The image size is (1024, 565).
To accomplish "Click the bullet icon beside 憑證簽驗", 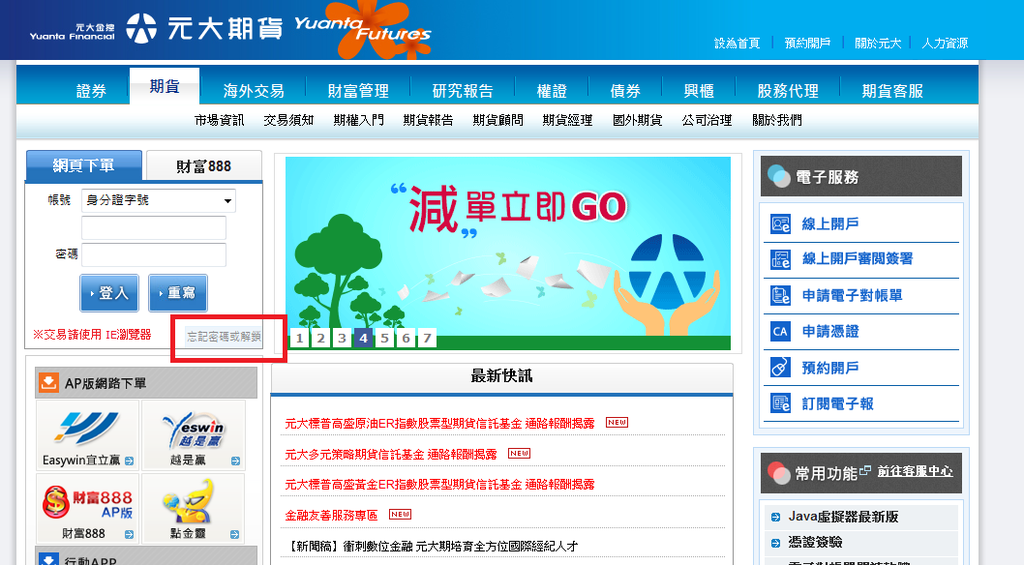I will [x=776, y=543].
